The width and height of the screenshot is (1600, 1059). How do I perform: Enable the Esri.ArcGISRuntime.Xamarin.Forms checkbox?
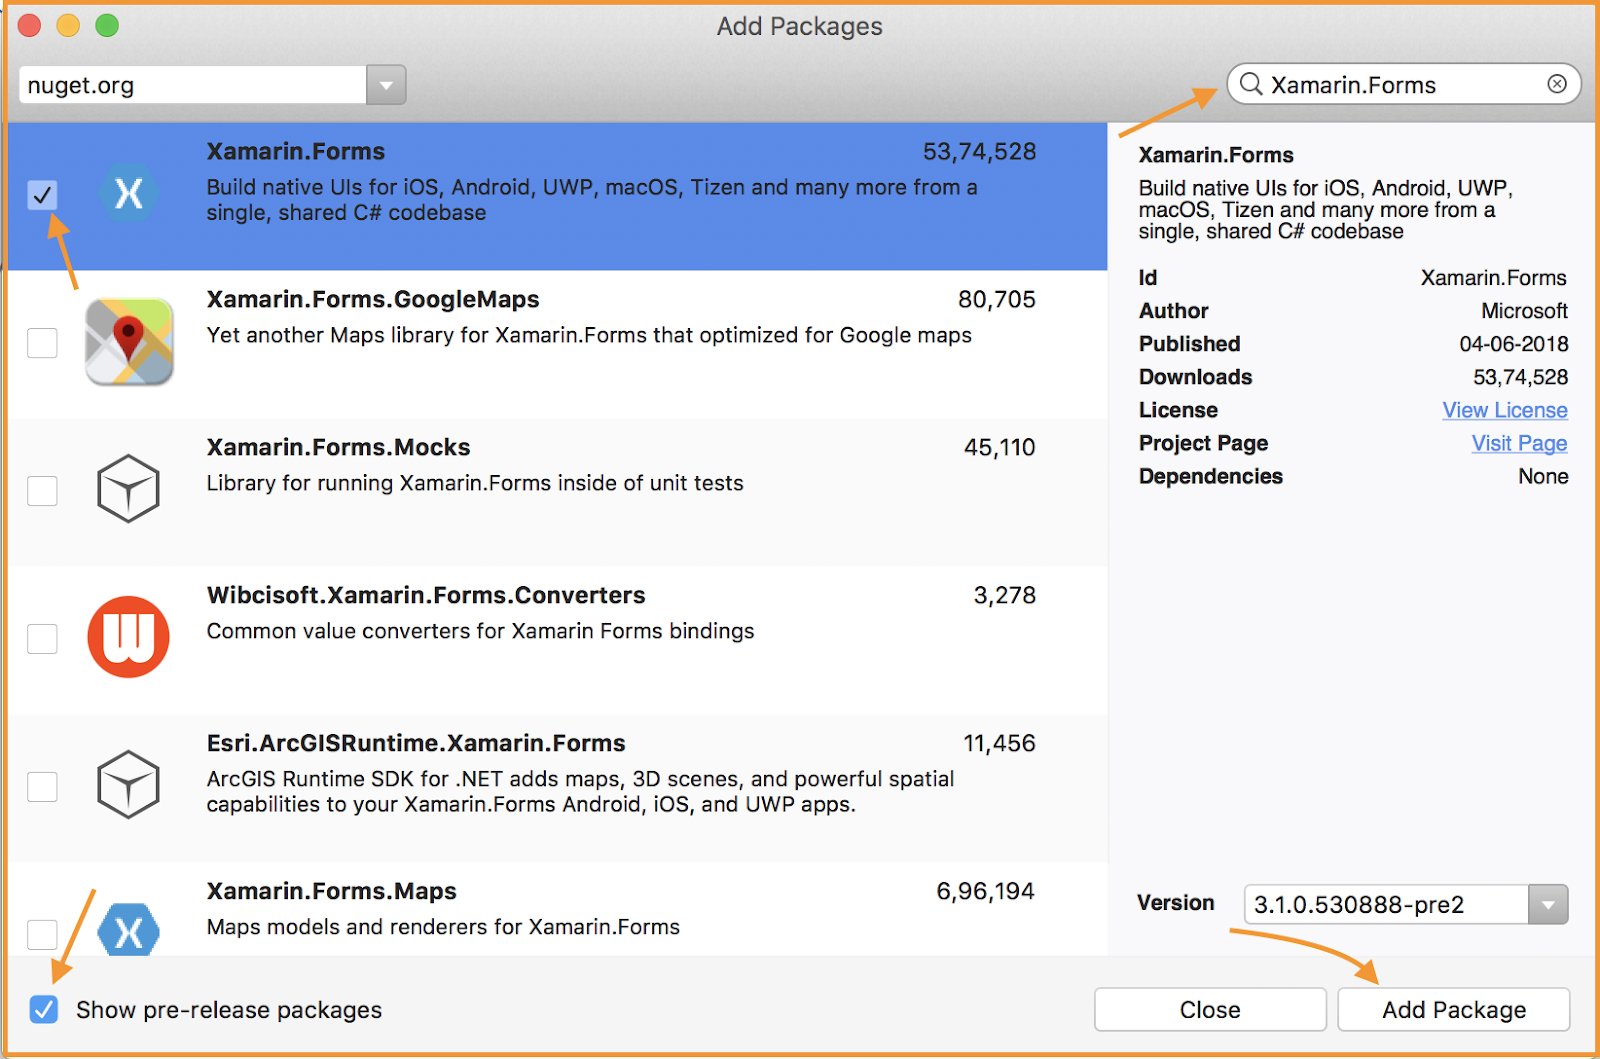click(x=42, y=787)
